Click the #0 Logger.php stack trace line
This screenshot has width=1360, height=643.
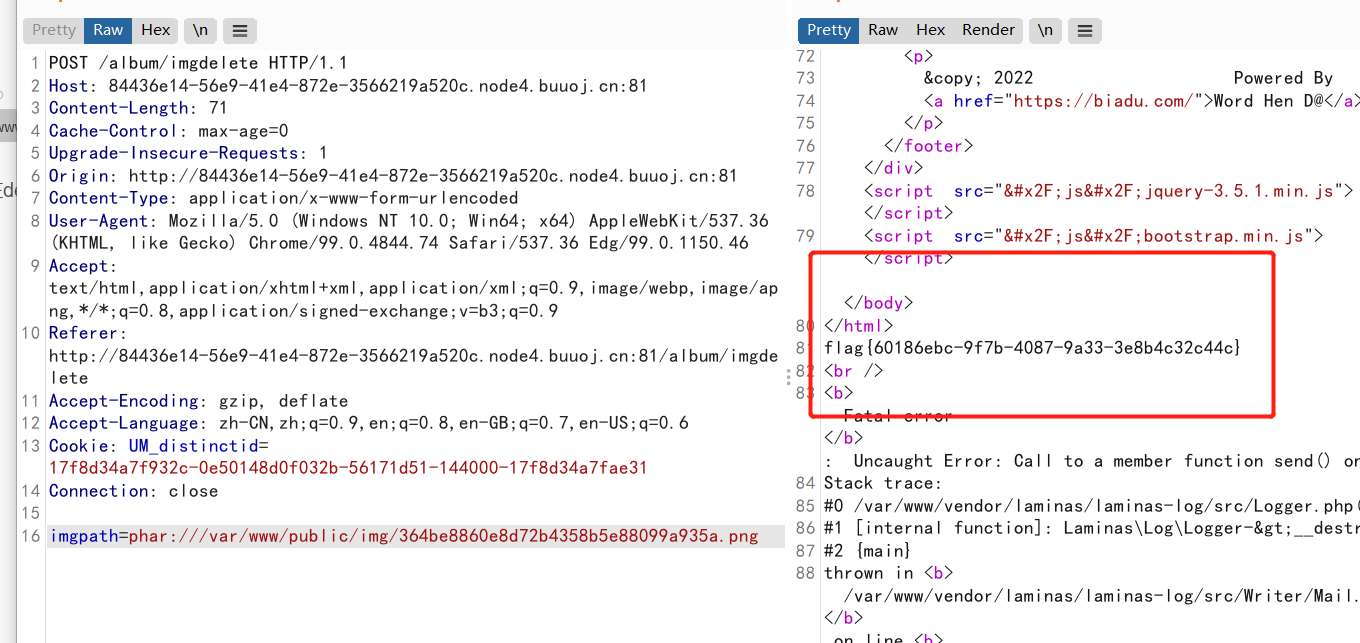(1092, 506)
